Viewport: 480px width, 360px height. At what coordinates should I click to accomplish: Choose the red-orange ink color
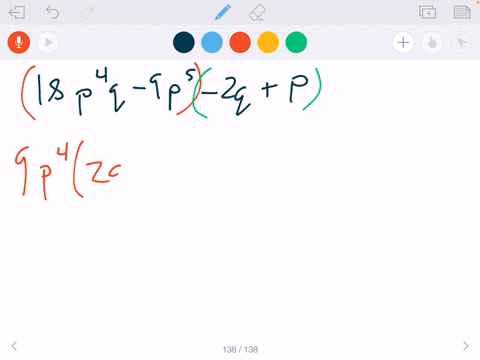240,42
